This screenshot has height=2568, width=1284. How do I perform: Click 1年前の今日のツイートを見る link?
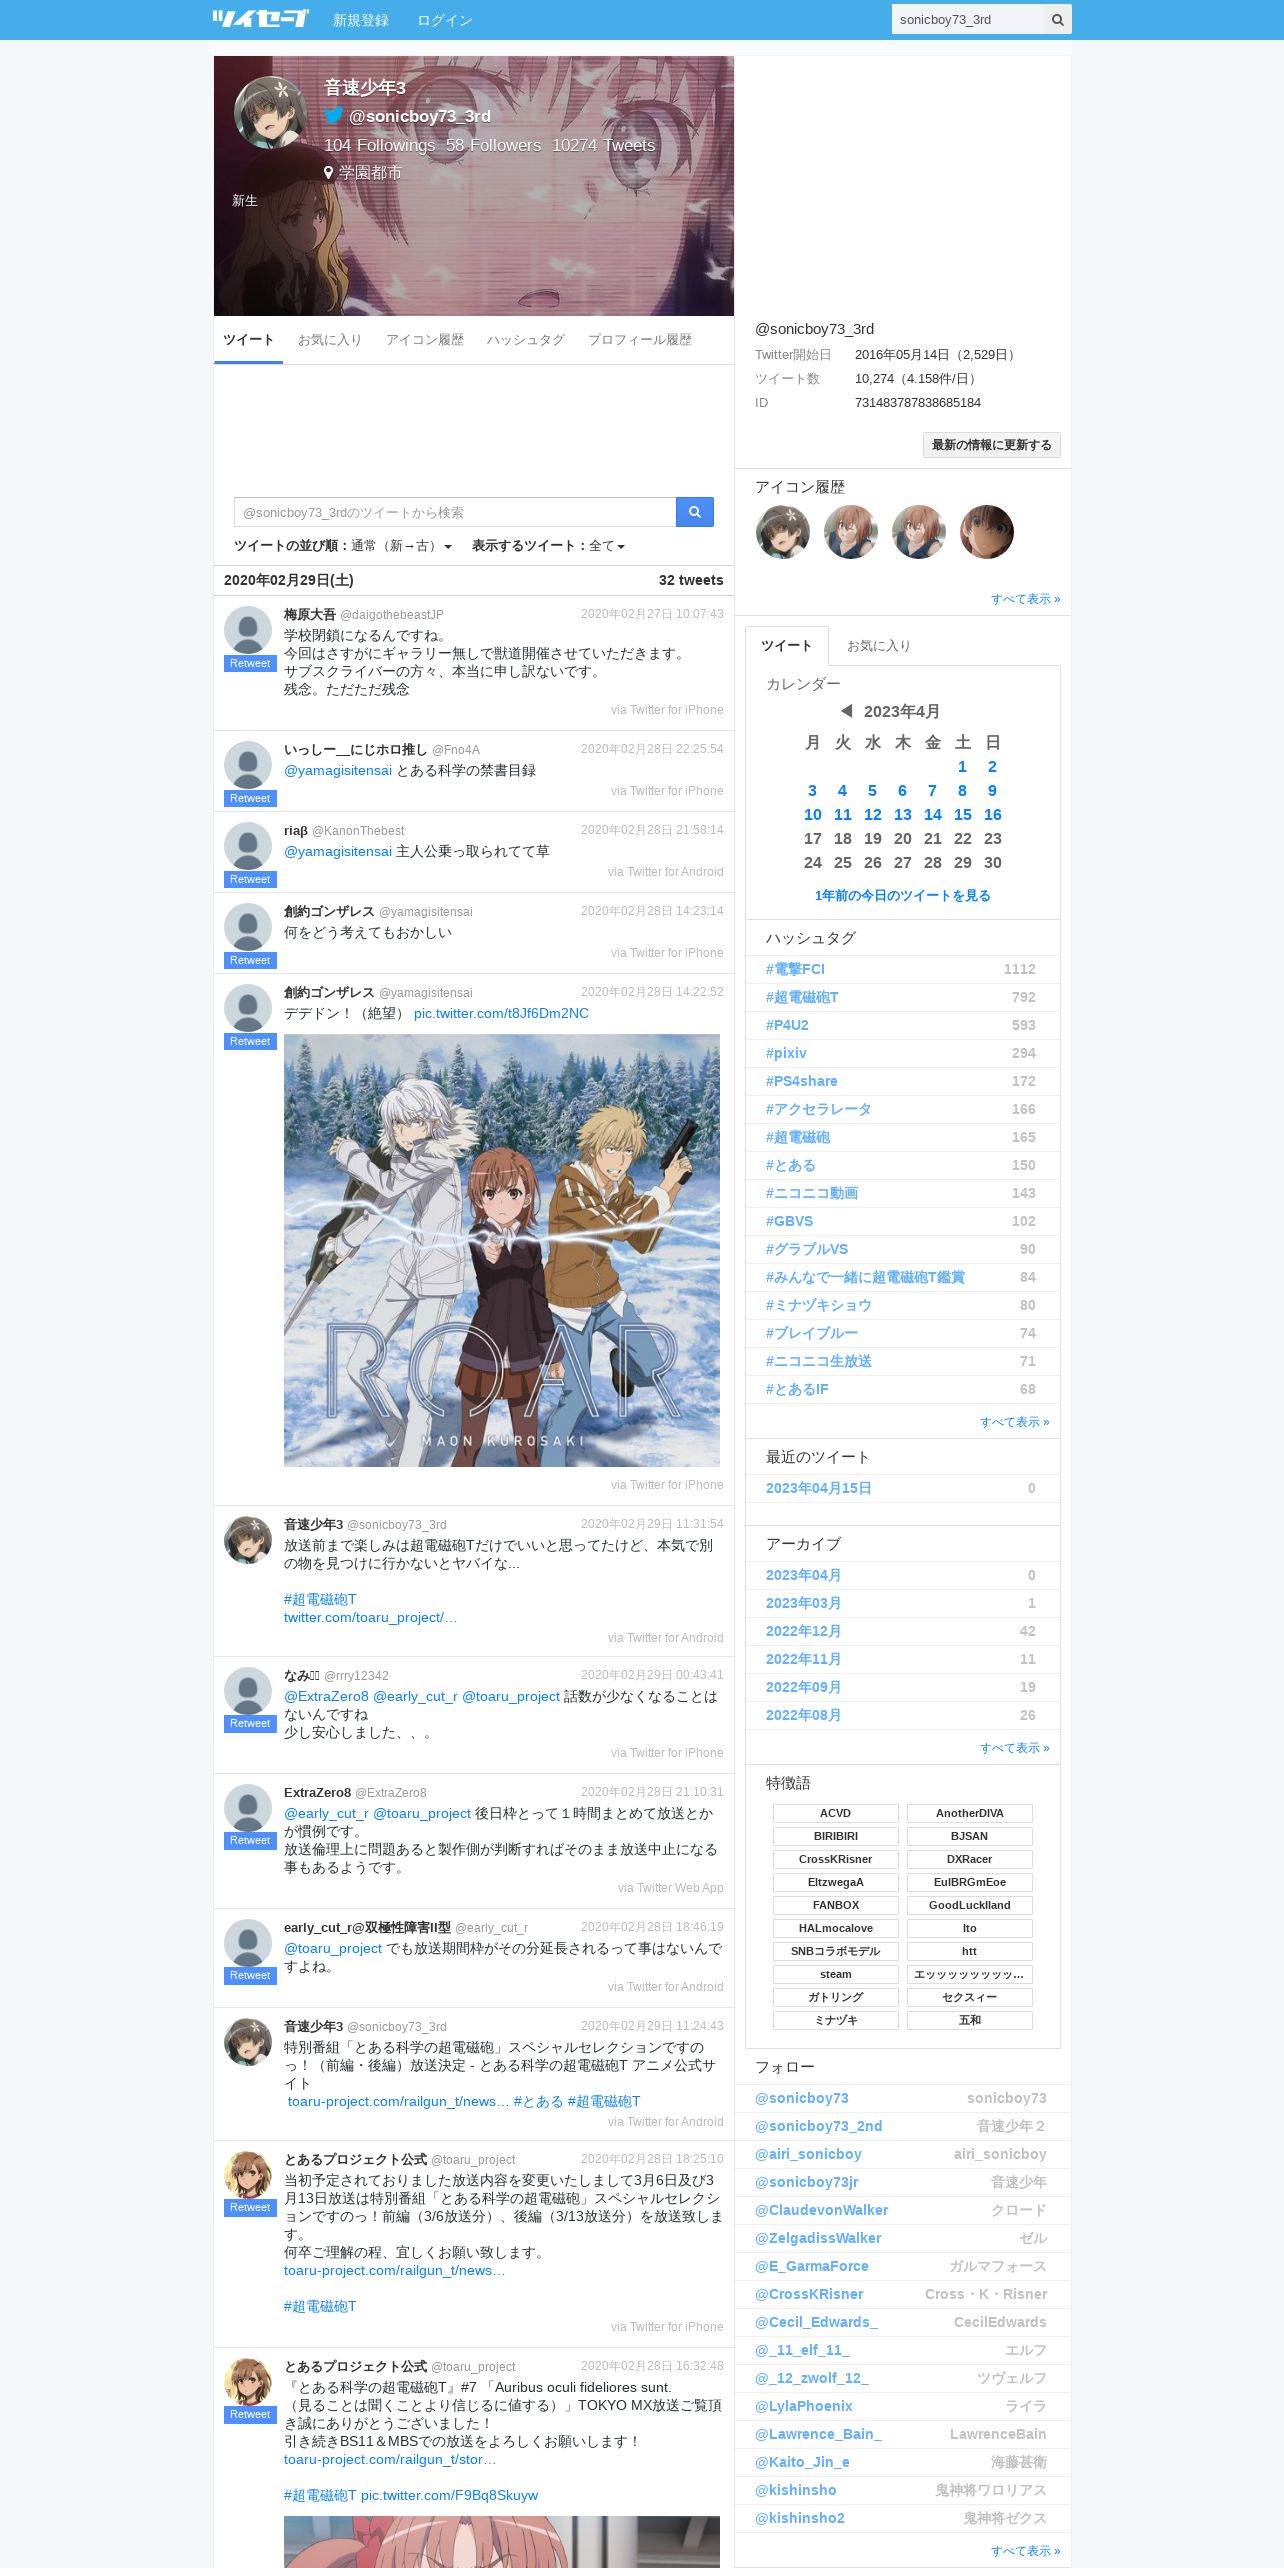[x=903, y=896]
